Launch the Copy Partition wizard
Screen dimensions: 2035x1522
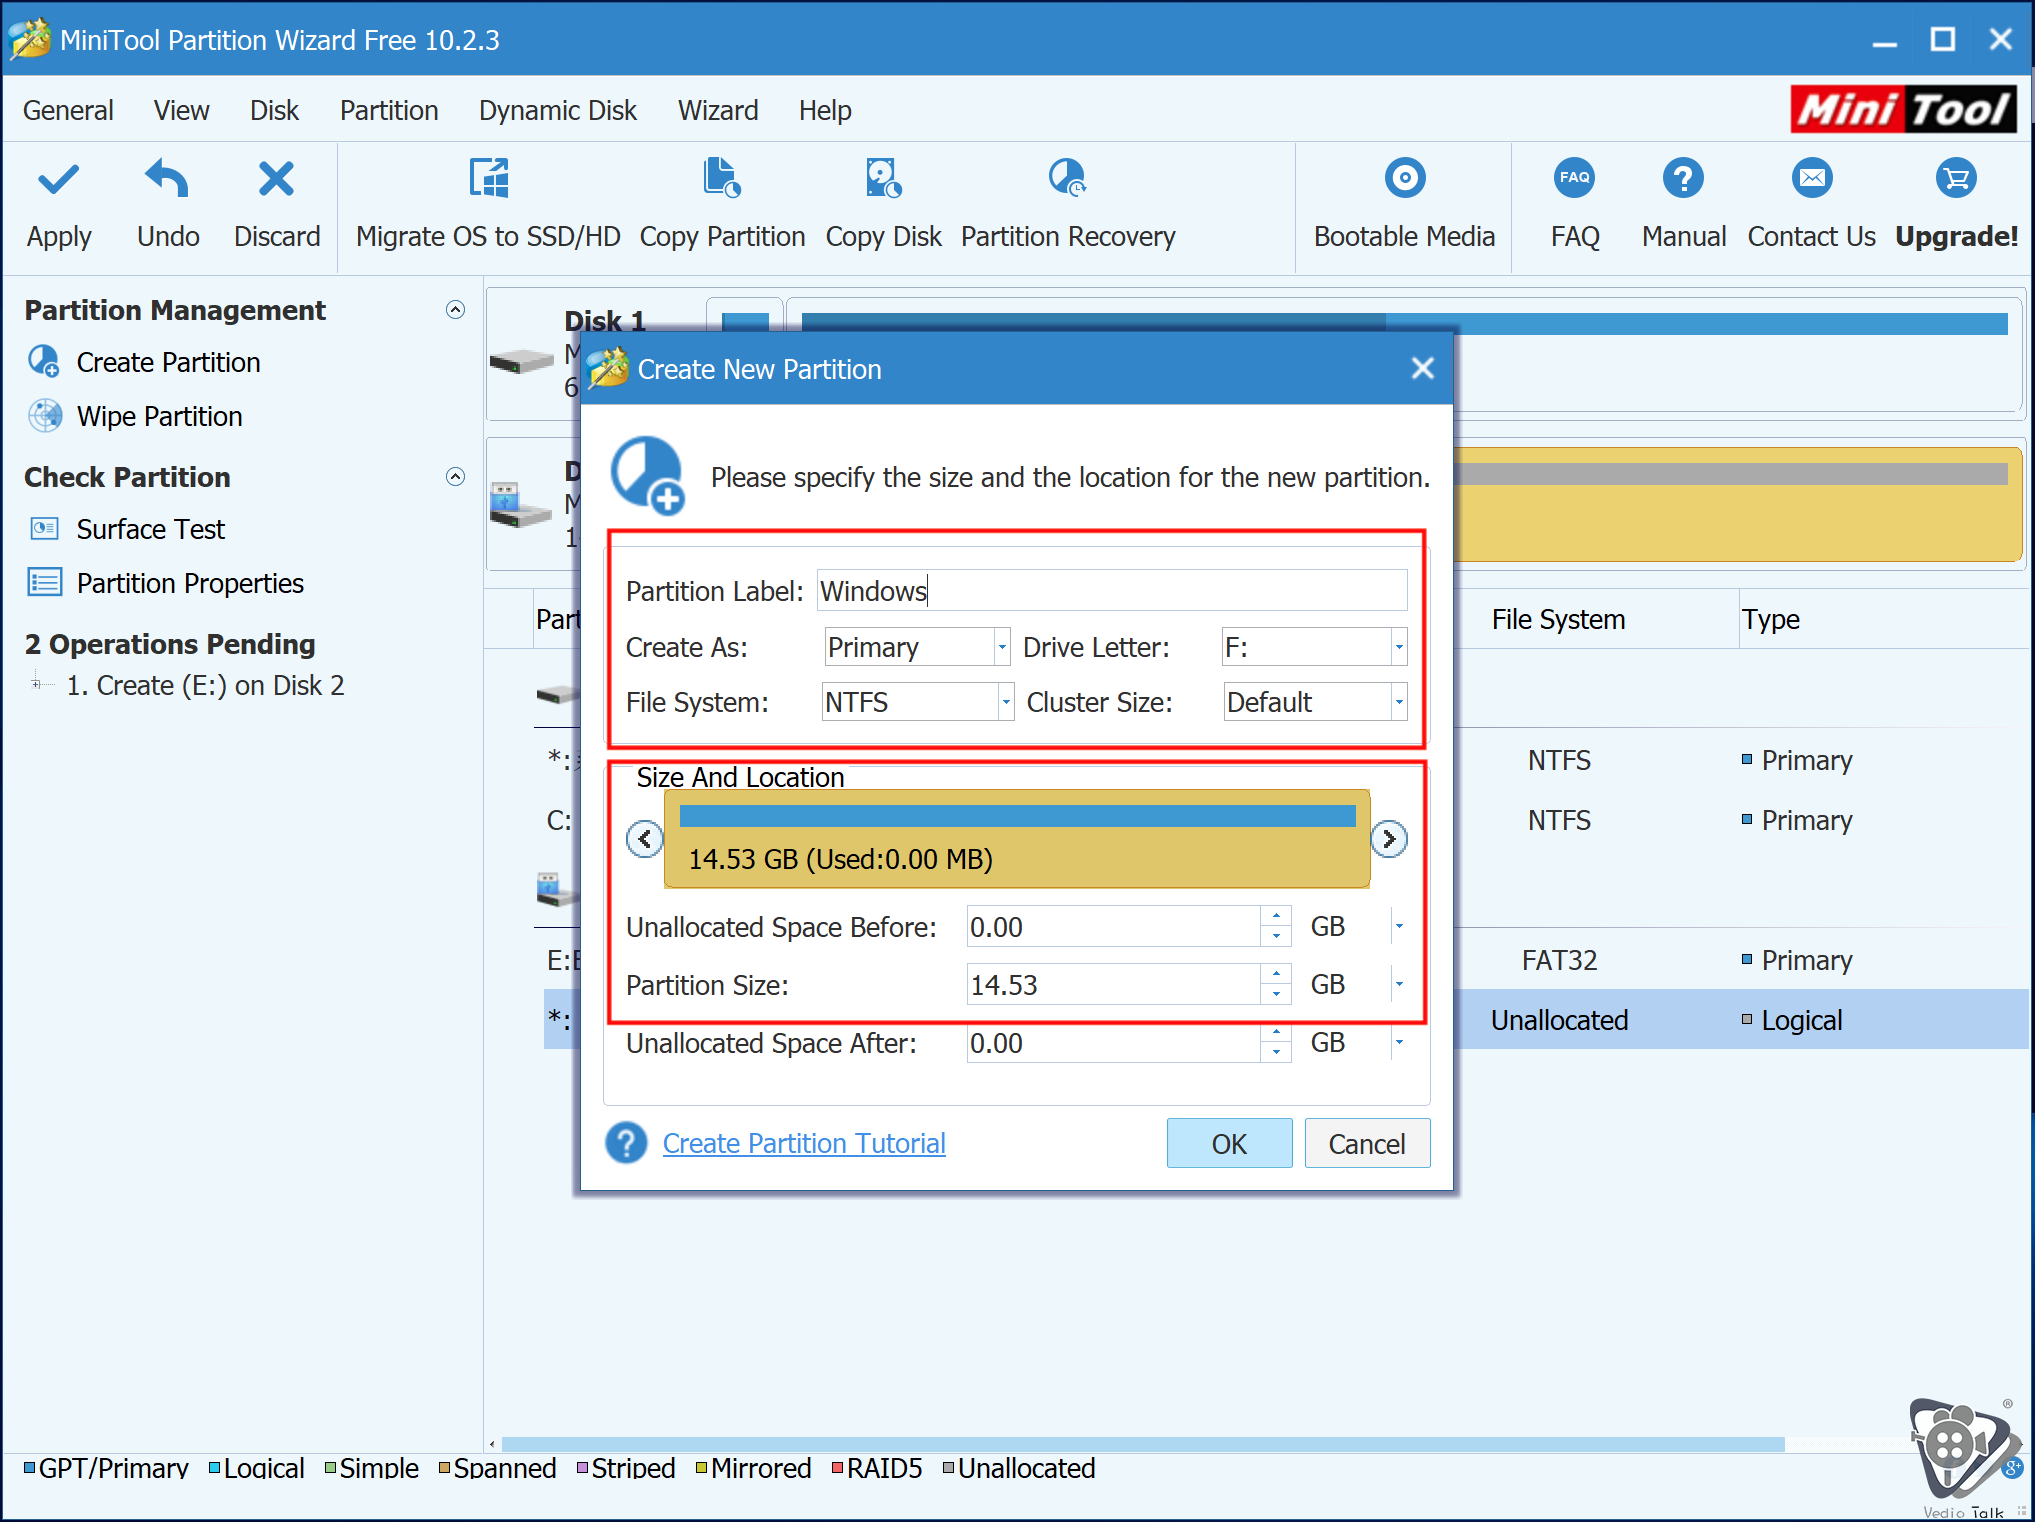[x=722, y=205]
